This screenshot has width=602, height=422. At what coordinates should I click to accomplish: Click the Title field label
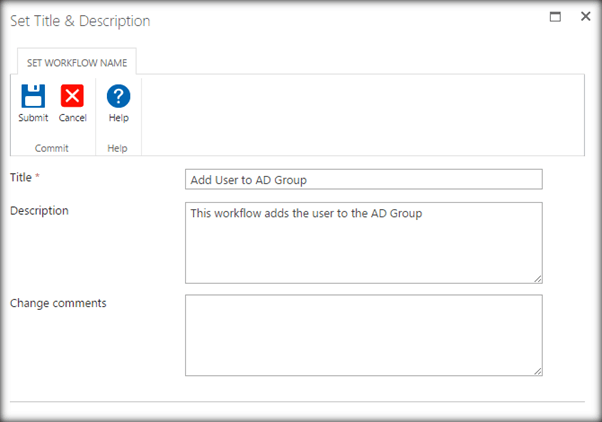20,177
